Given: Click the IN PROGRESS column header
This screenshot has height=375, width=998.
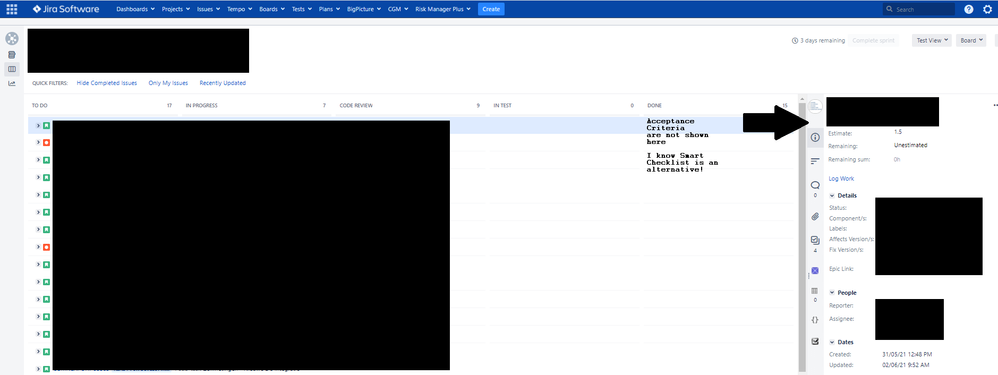Looking at the screenshot, I should (256, 105).
